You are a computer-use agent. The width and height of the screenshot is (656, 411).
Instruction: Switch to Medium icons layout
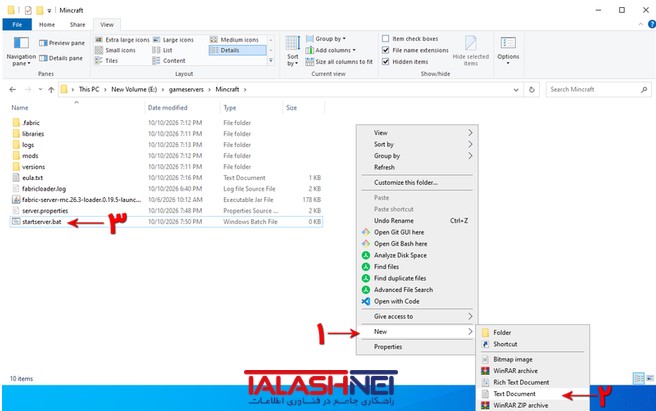[234, 40]
